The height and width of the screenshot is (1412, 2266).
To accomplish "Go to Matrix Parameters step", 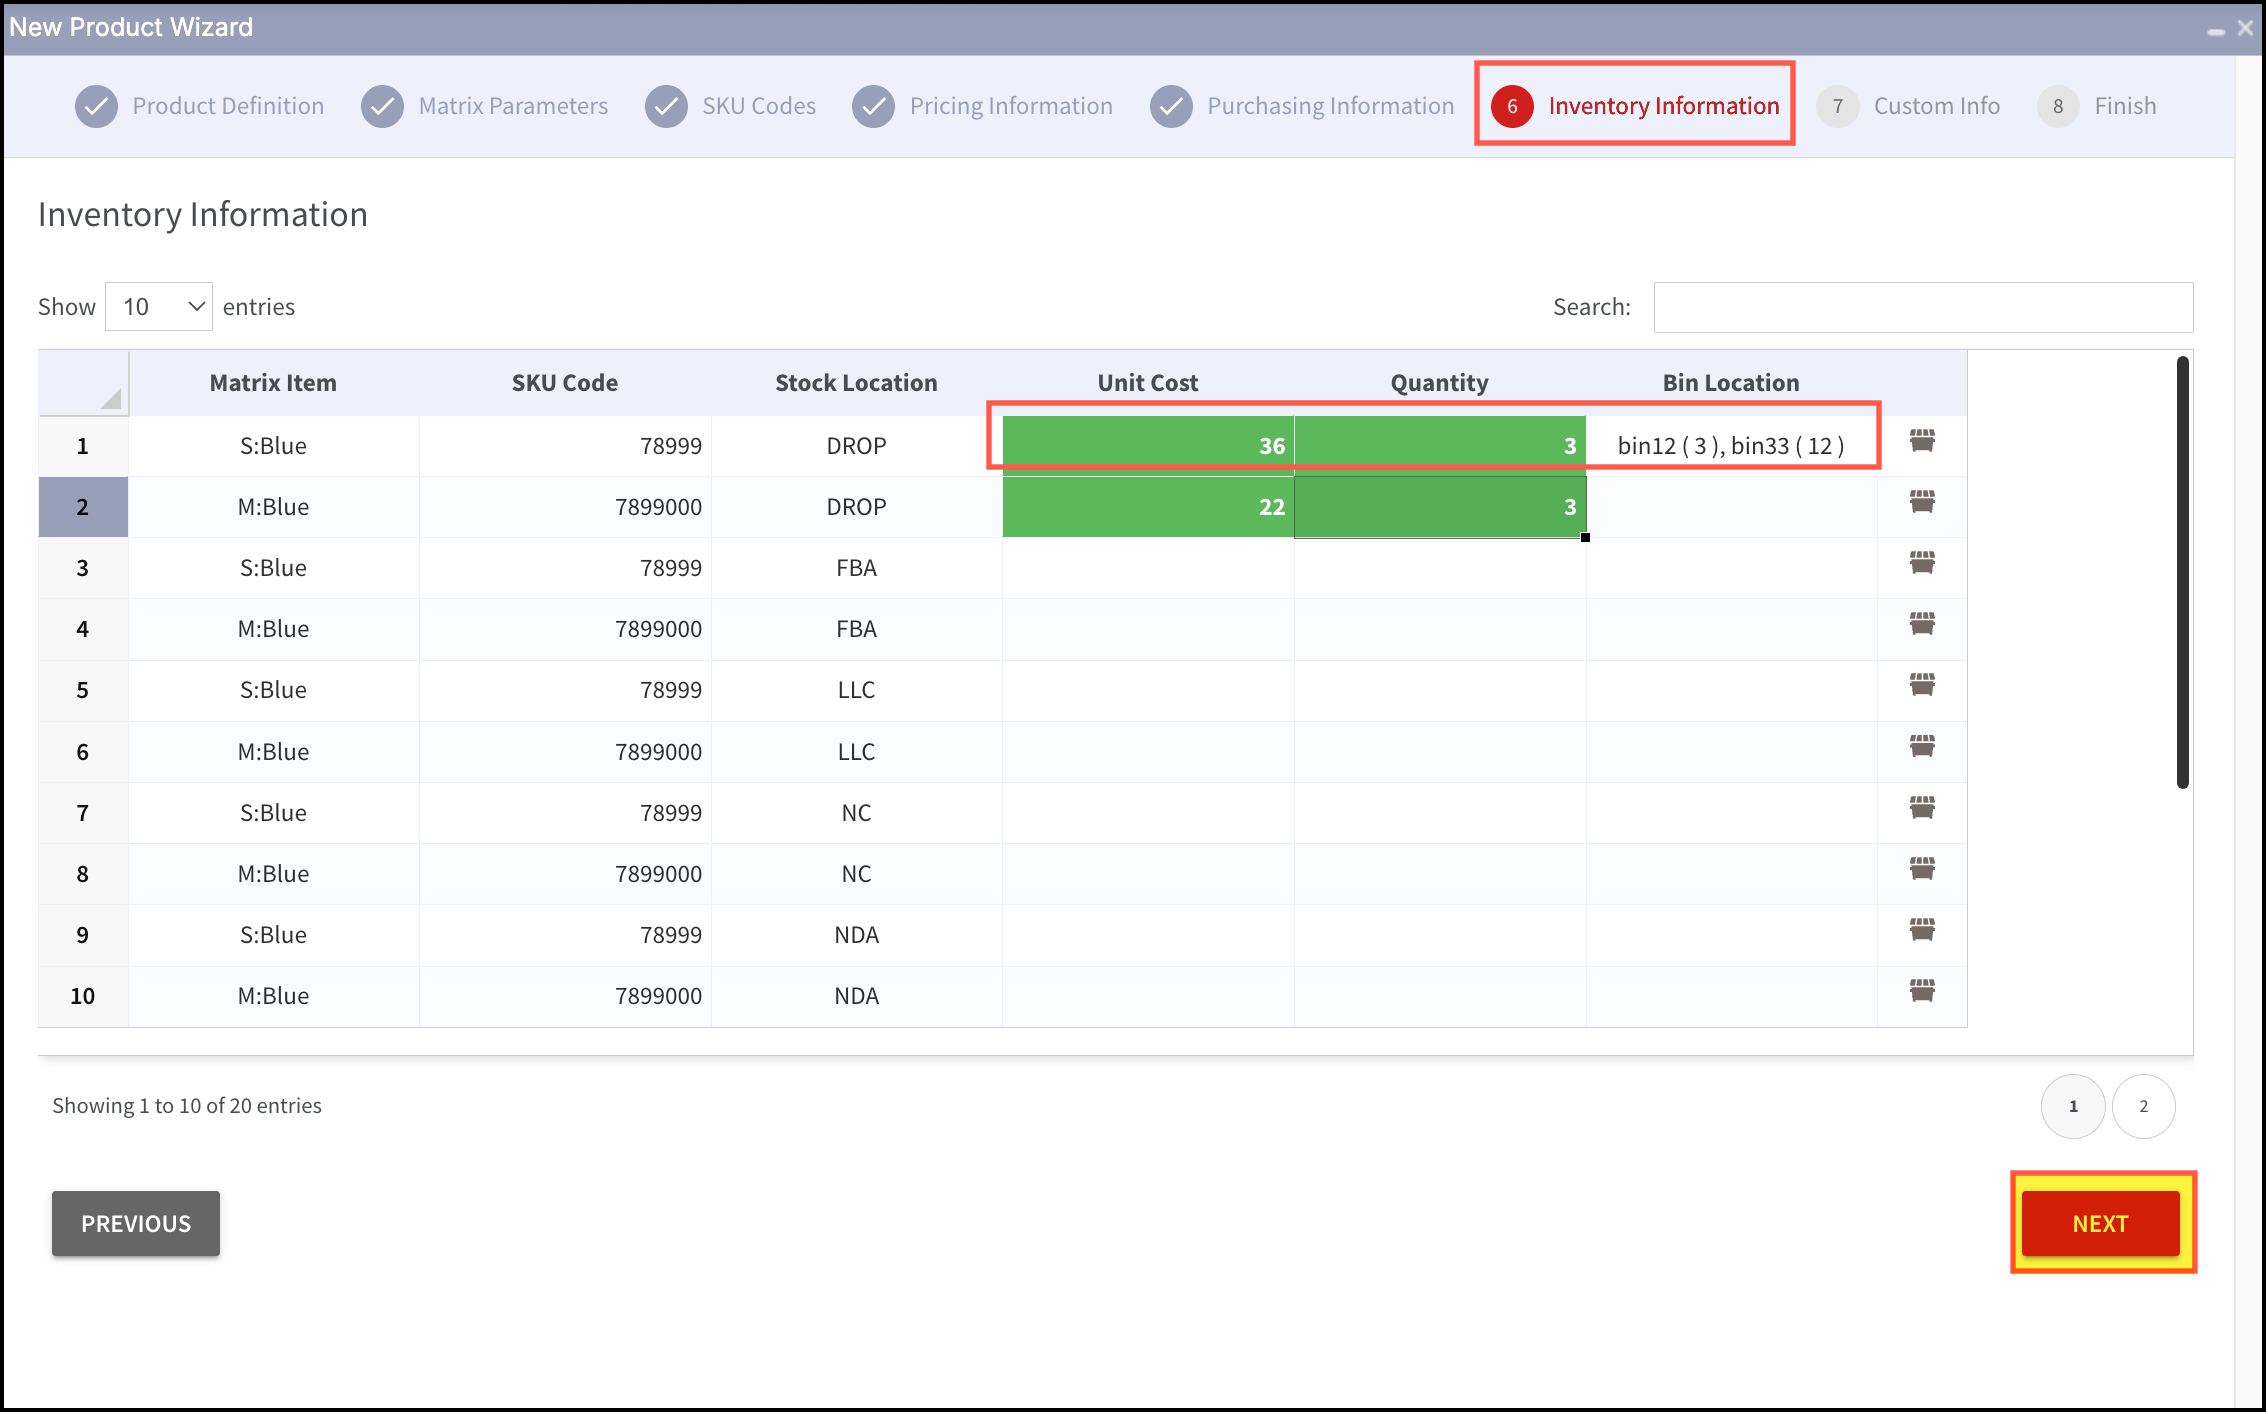I will [x=513, y=106].
